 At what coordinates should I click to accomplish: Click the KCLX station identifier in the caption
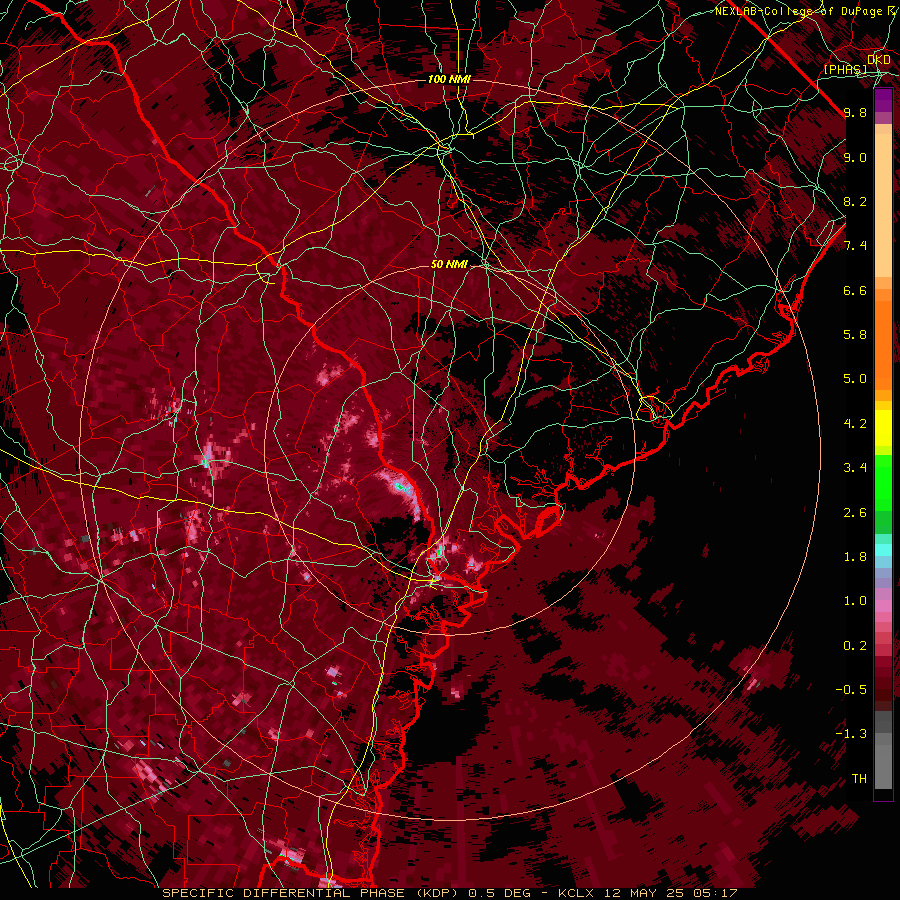(578, 893)
